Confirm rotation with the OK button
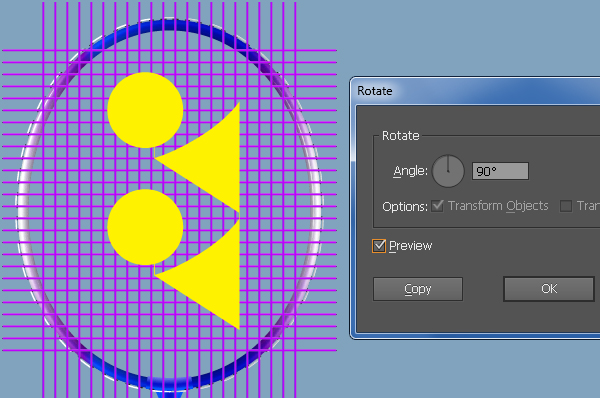 [x=549, y=289]
